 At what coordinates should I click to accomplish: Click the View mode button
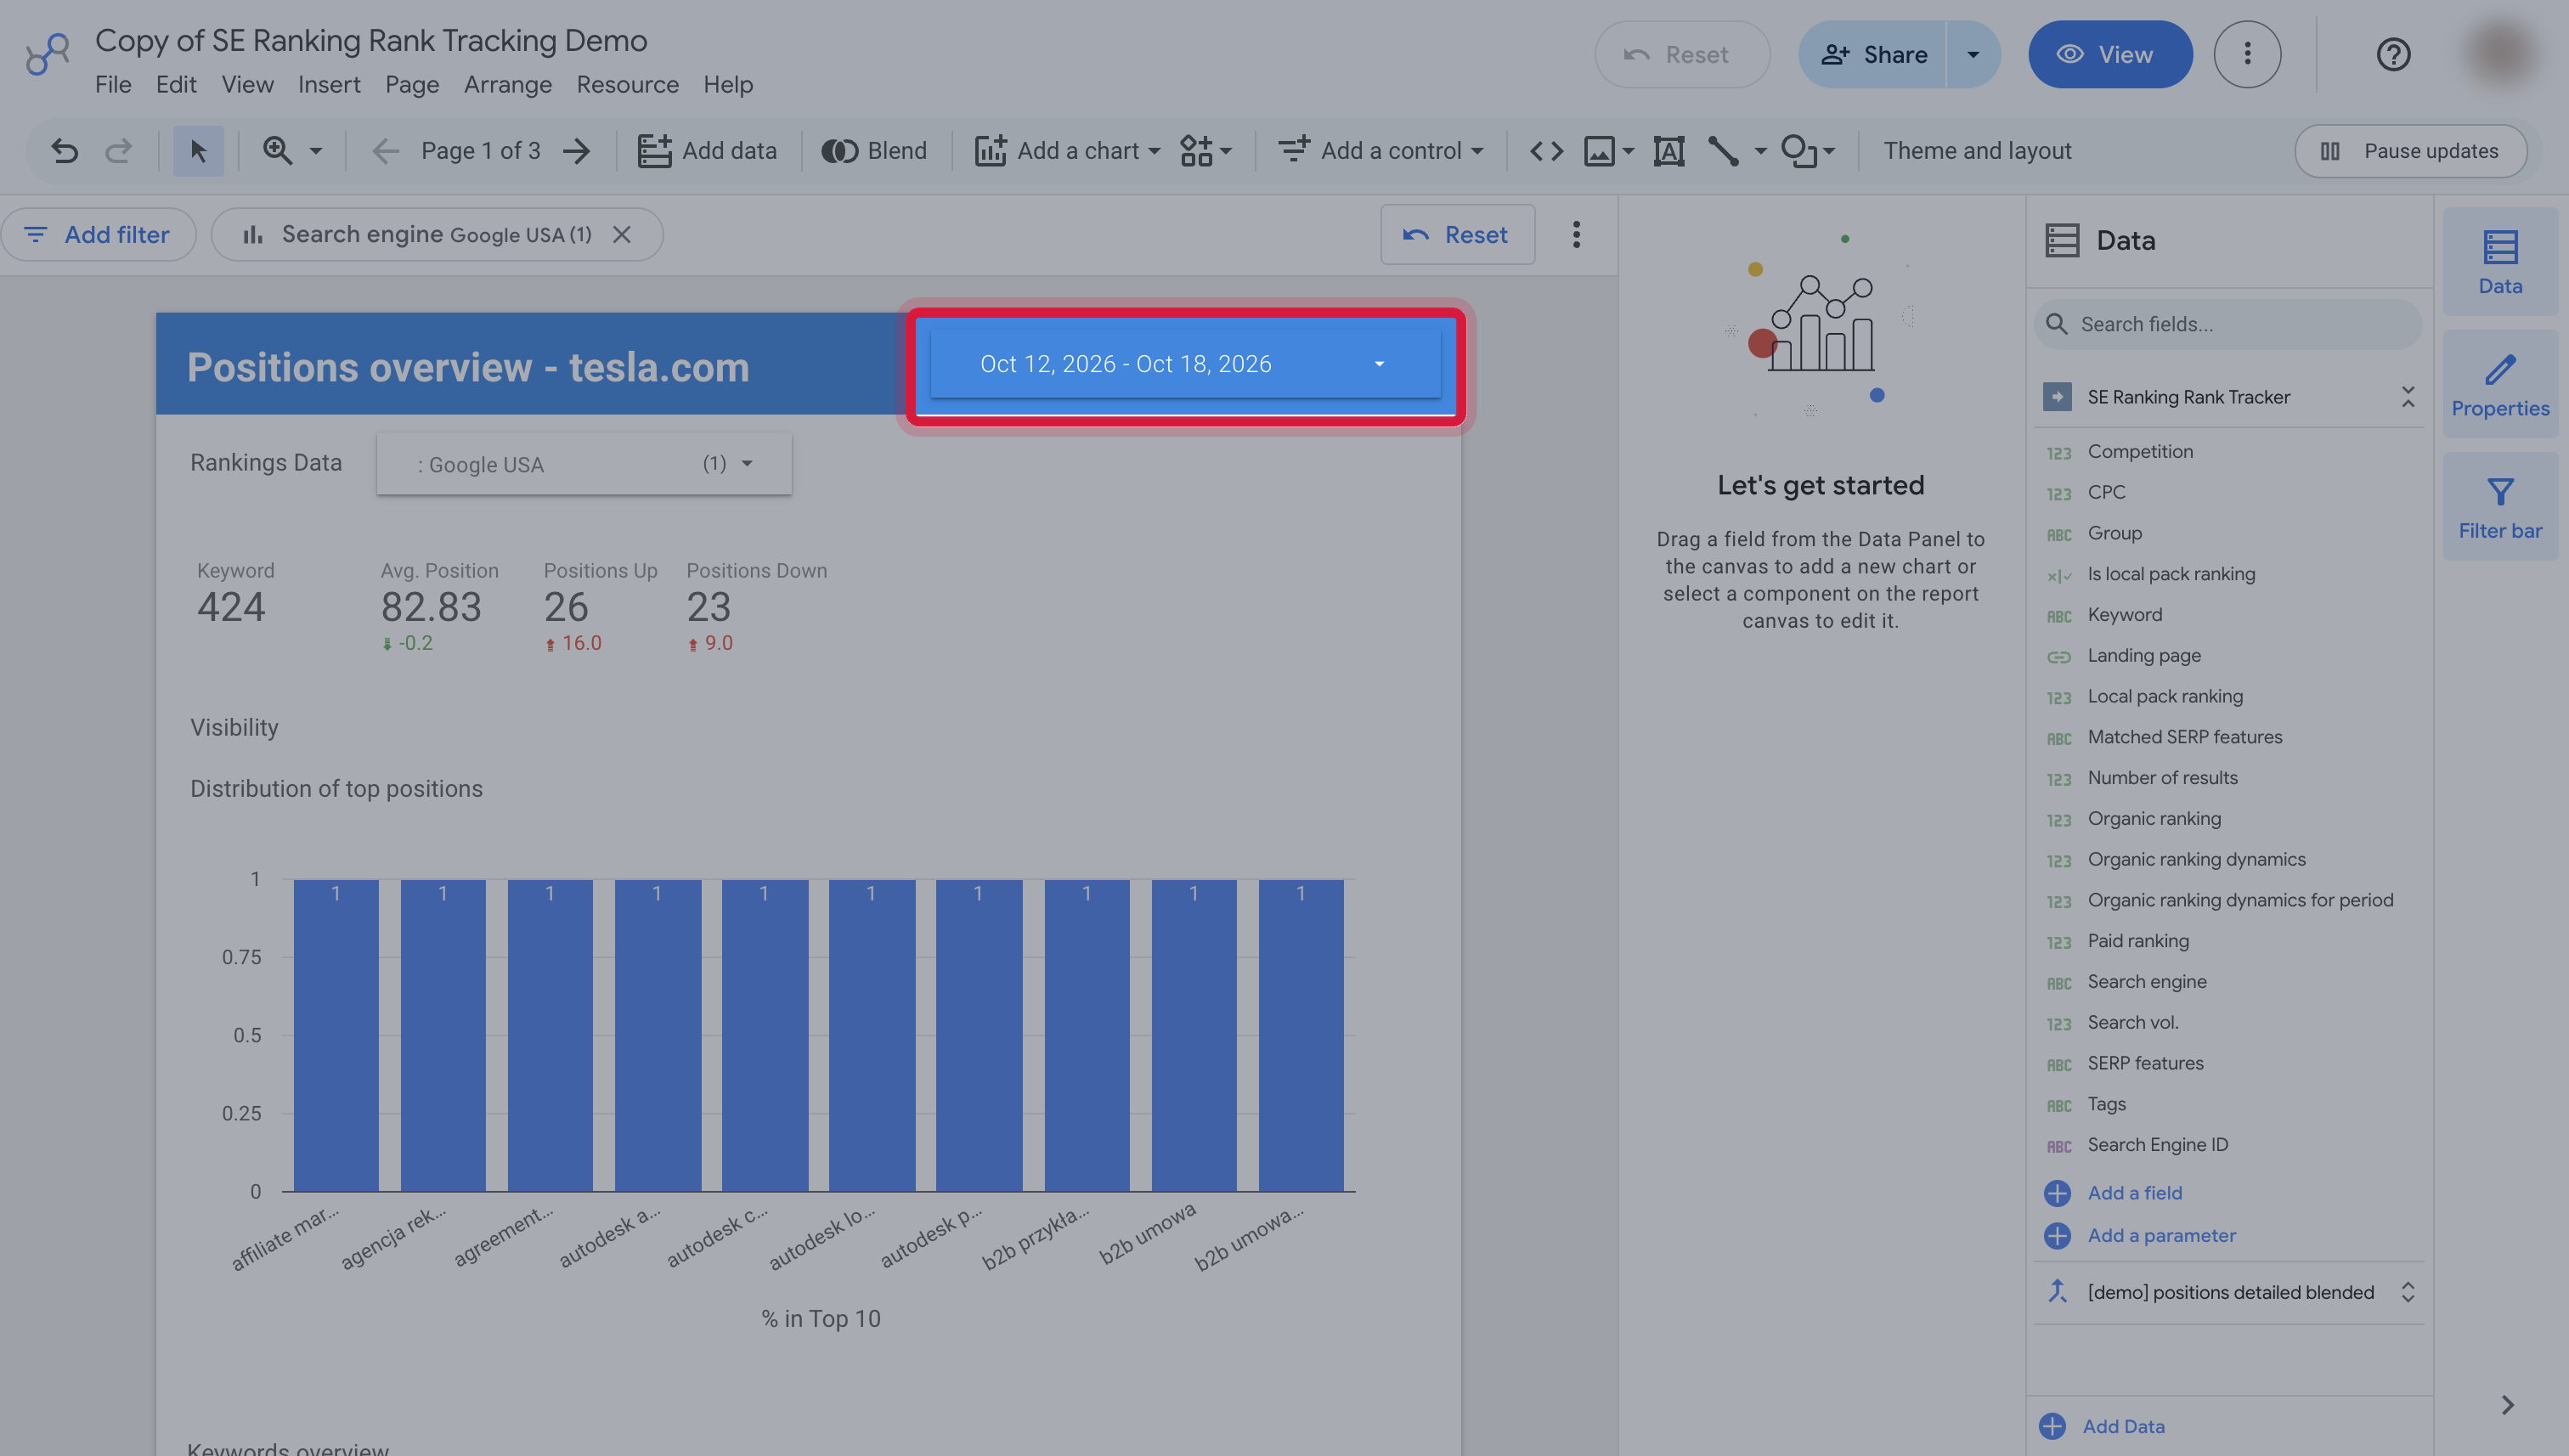click(x=2110, y=54)
